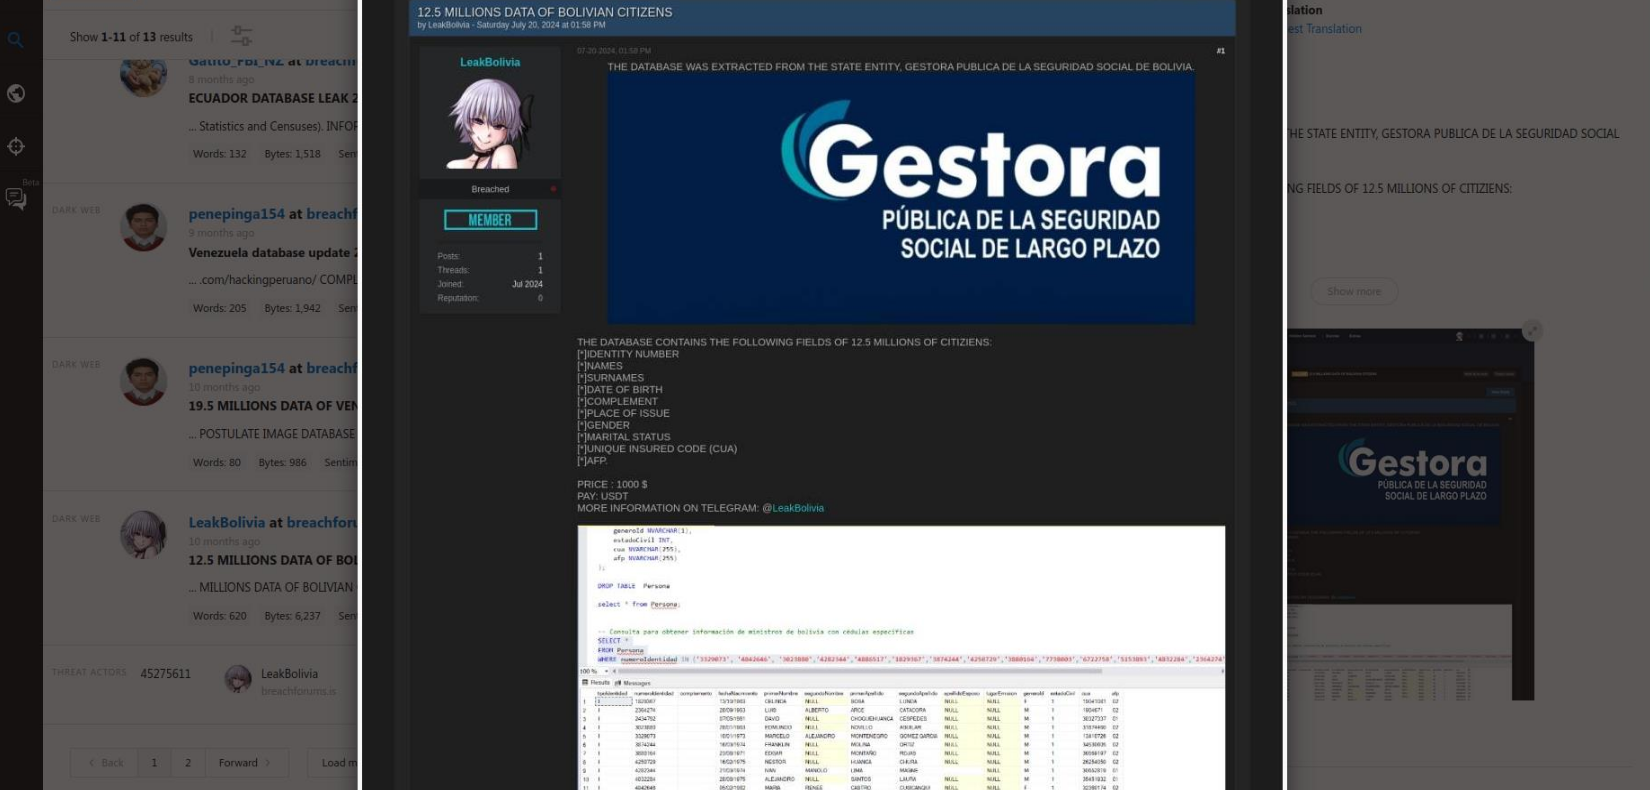1650x790 pixels.
Task: Go to results page 1
Action: 154,763
